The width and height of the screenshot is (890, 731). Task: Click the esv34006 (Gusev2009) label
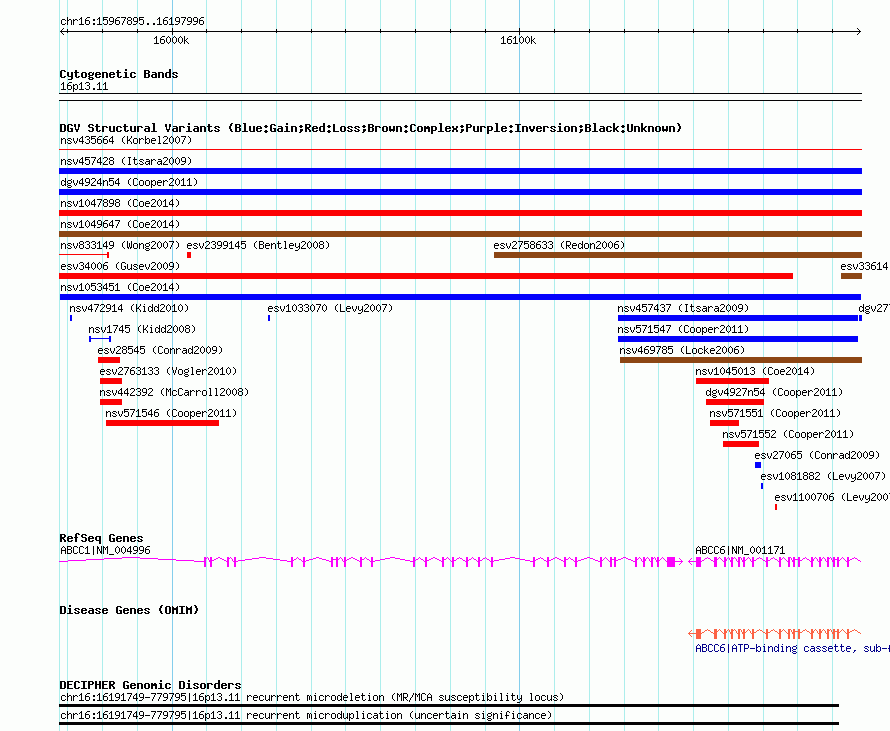120,266
